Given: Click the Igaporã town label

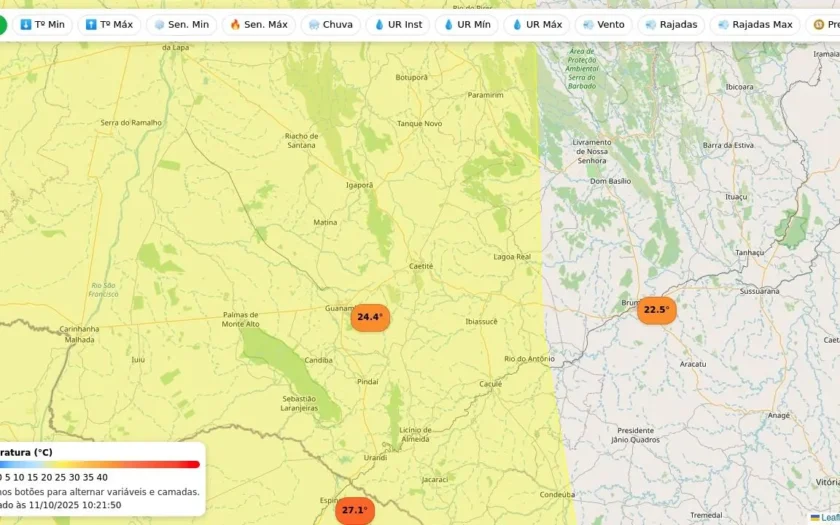Looking at the screenshot, I should pyautogui.click(x=359, y=185).
